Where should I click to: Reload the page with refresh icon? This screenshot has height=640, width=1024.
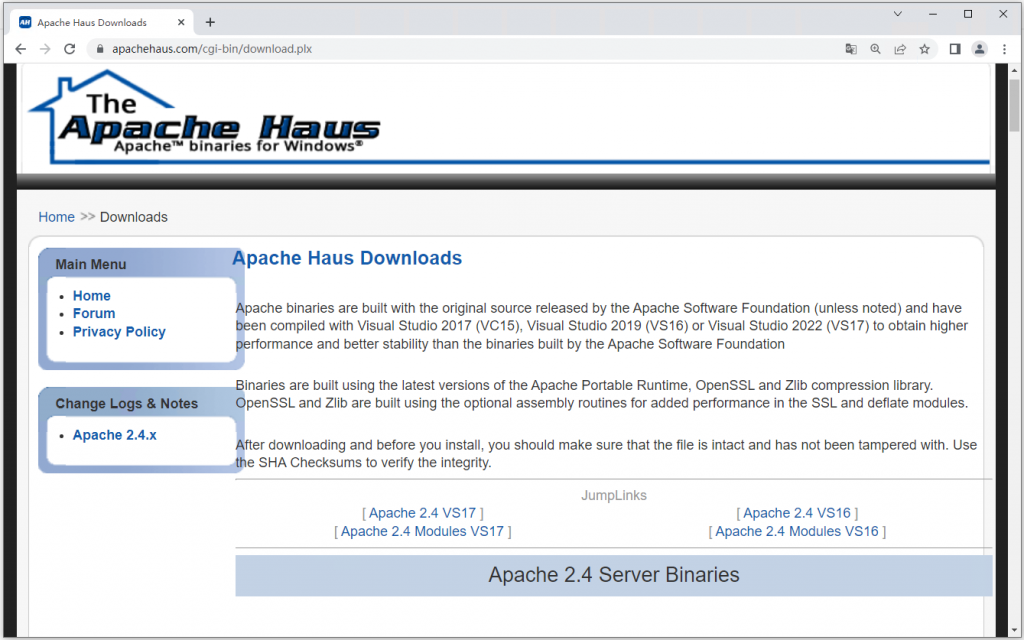click(x=69, y=49)
